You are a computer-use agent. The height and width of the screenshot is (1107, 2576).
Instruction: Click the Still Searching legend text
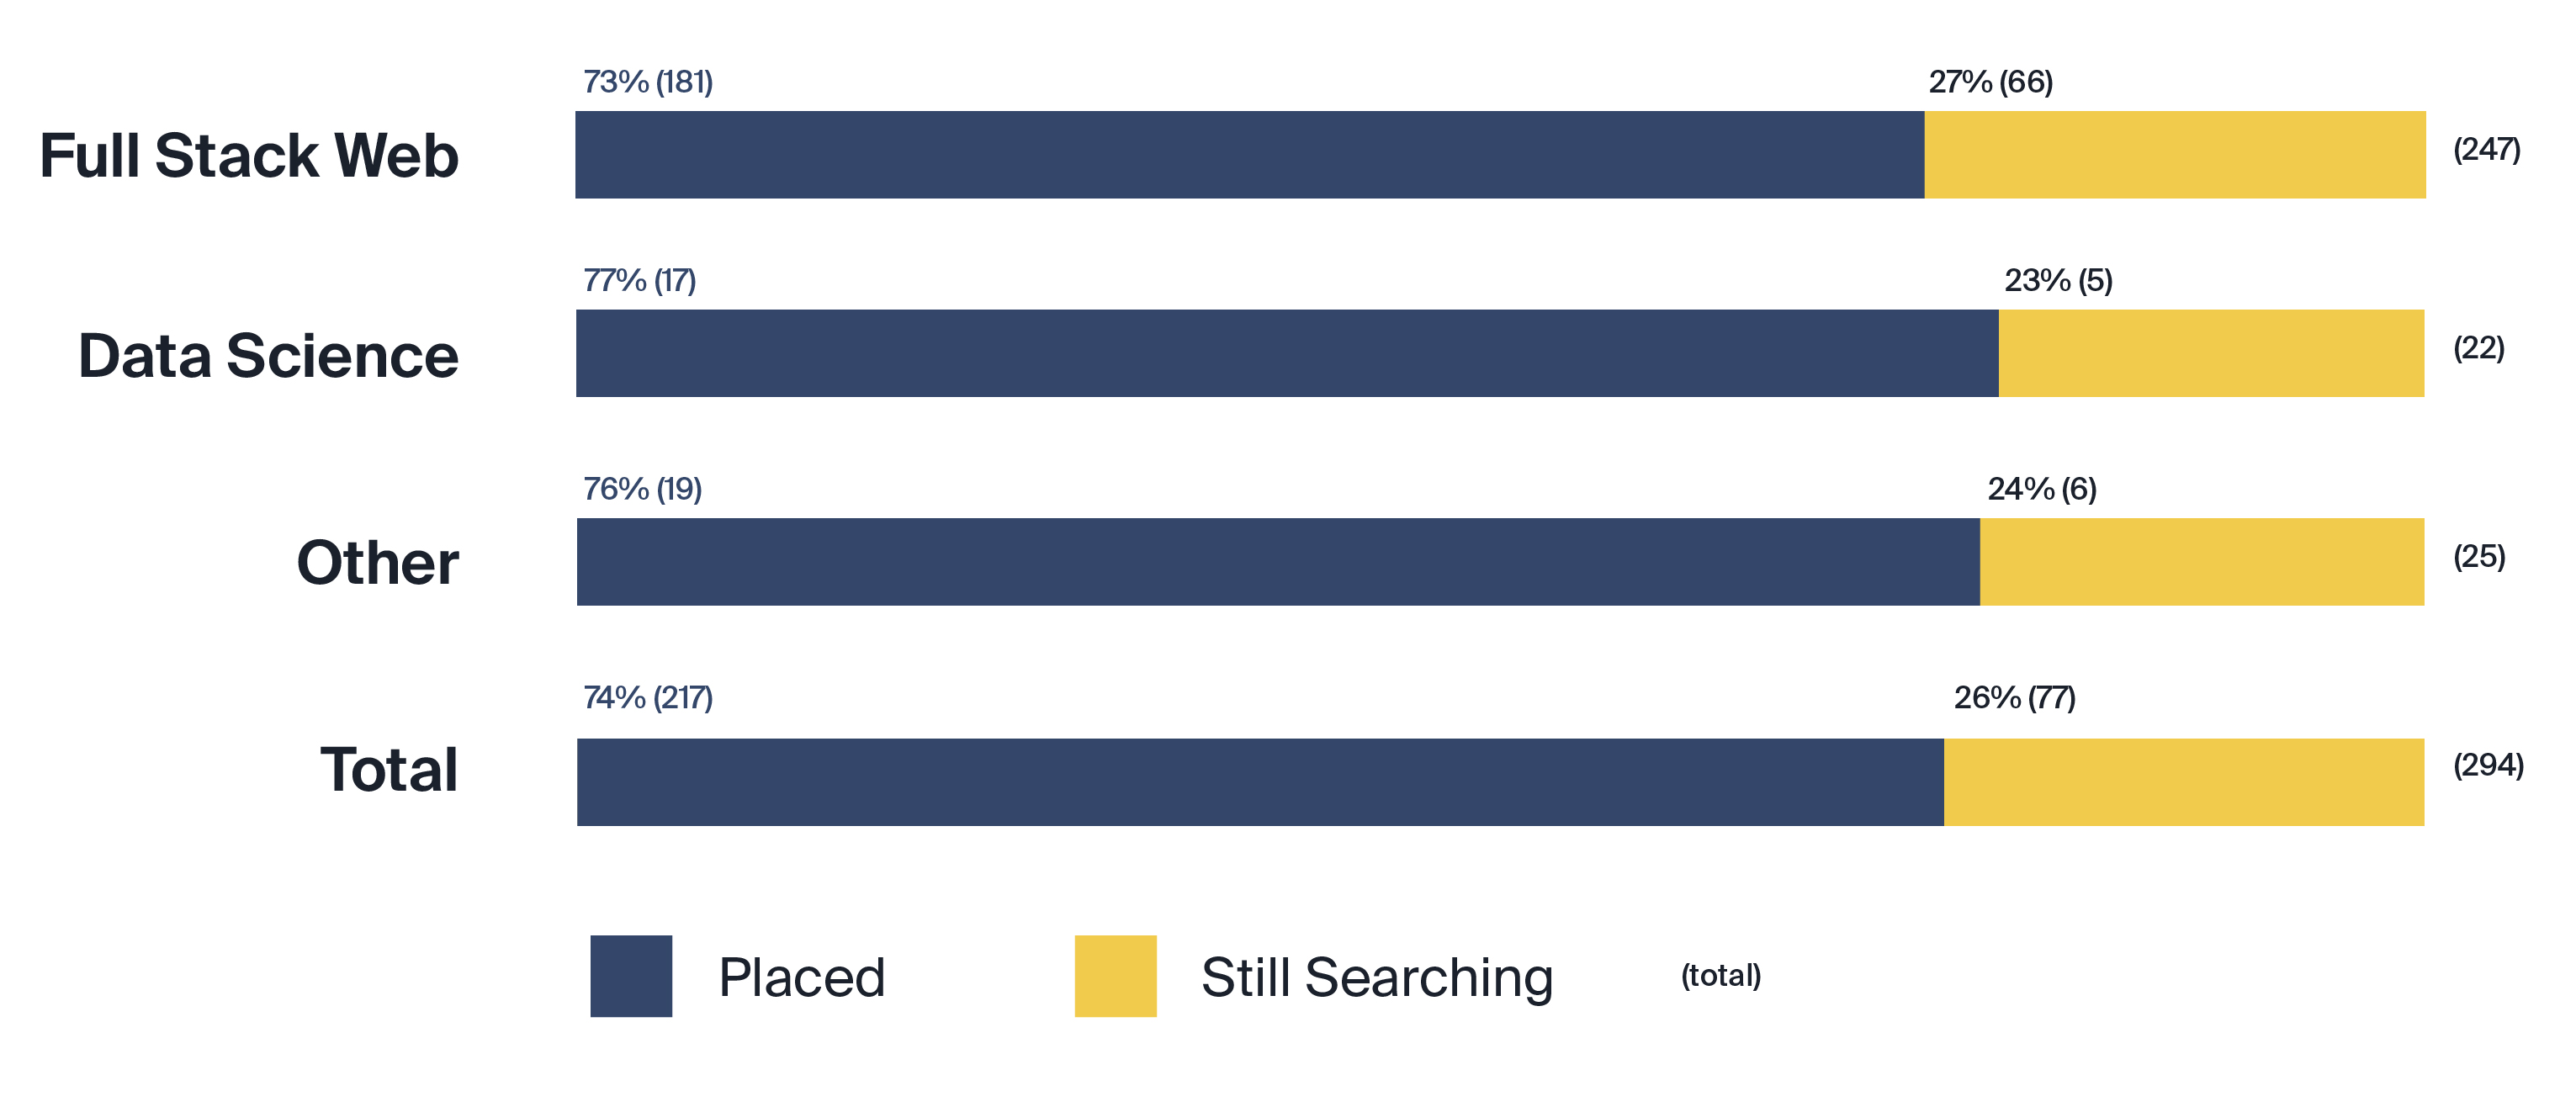1377,978
